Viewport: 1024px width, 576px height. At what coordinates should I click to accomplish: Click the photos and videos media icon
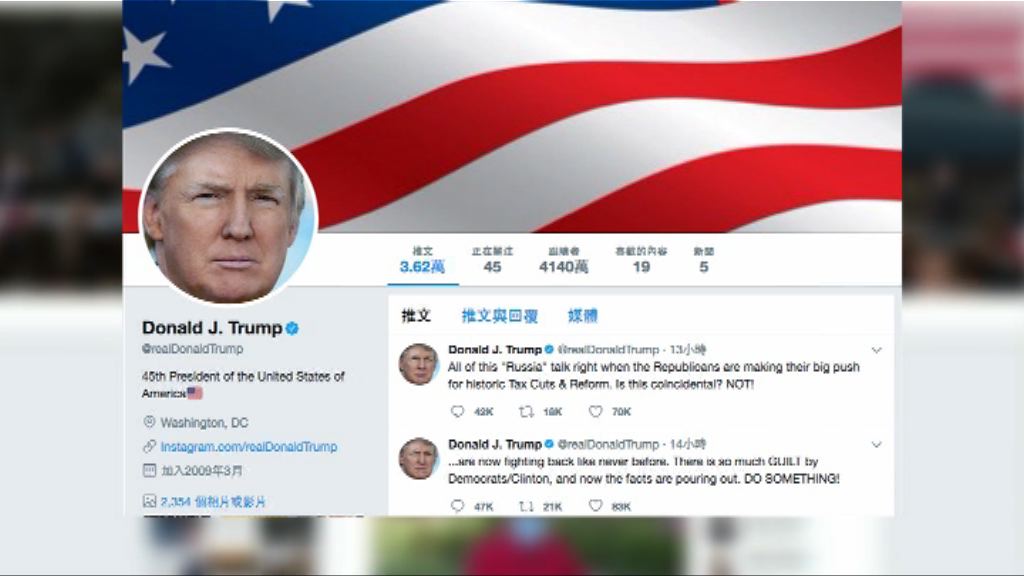pyautogui.click(x=150, y=501)
